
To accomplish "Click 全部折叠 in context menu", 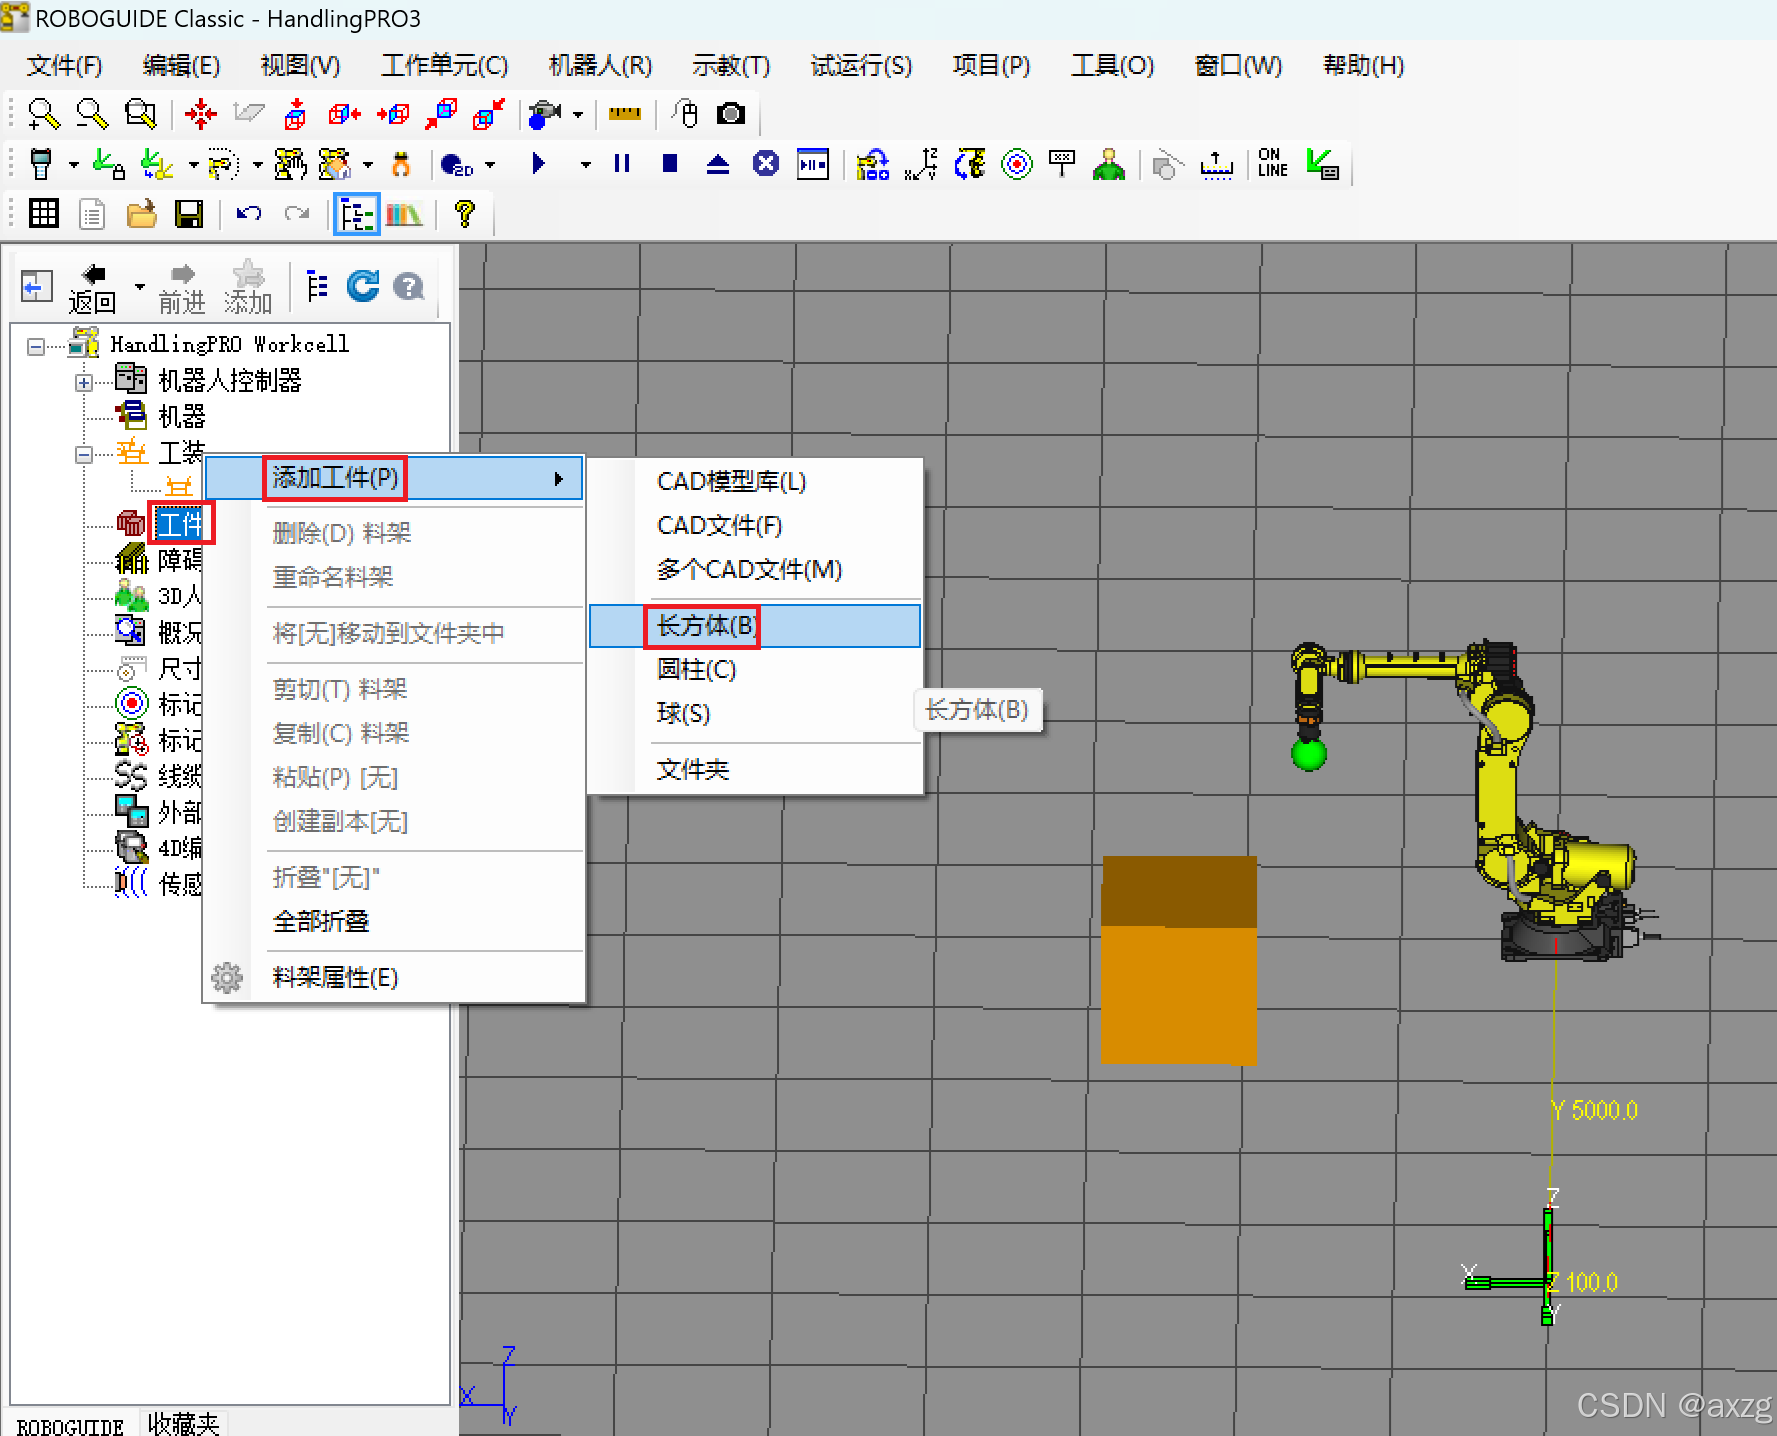I will [x=395, y=922].
